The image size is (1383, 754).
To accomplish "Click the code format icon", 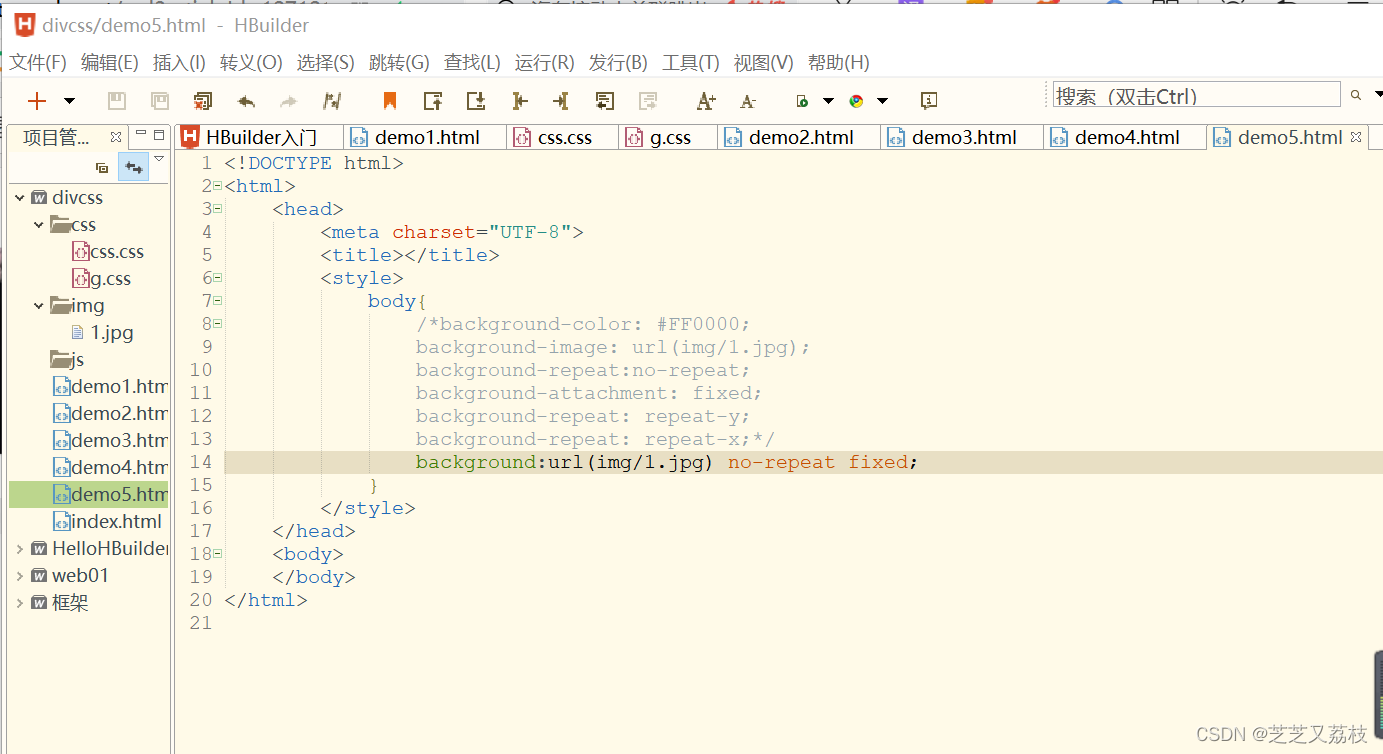I will tap(332, 101).
